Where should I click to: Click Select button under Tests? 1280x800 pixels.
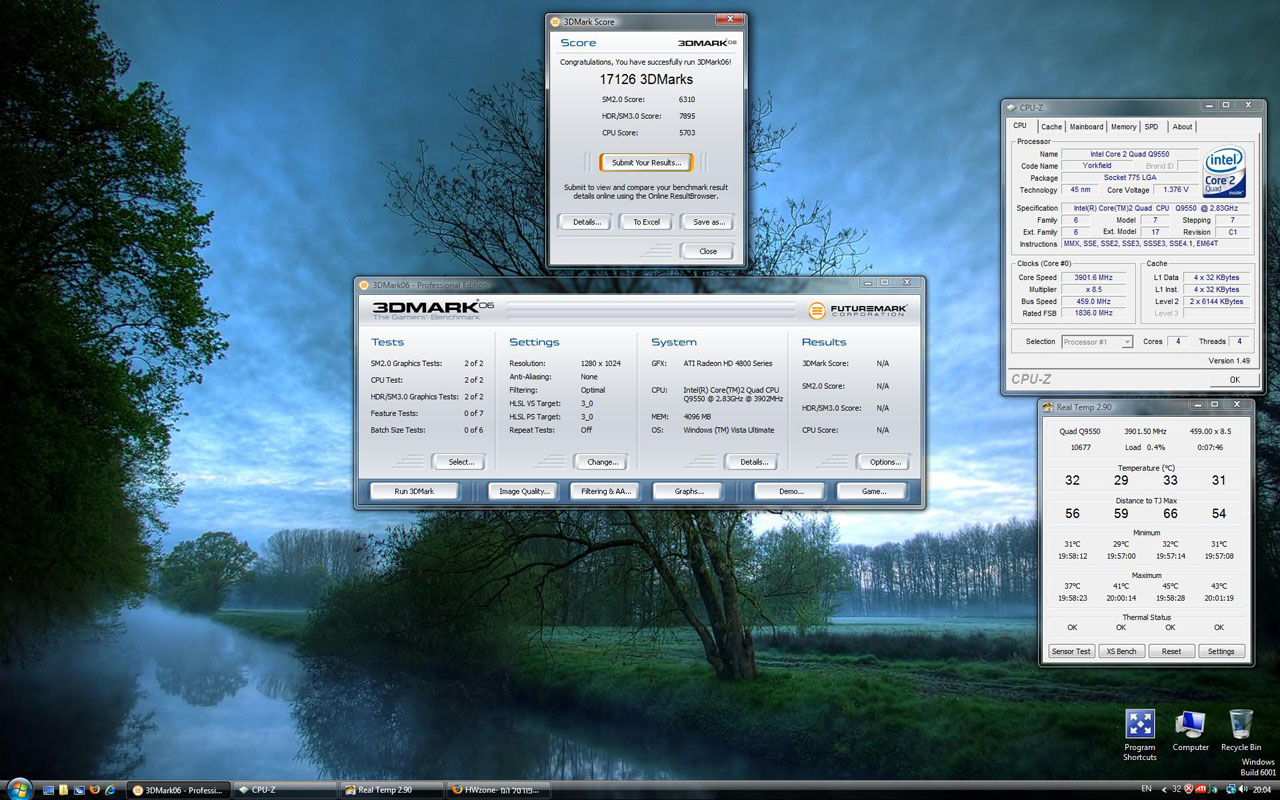[x=460, y=462]
